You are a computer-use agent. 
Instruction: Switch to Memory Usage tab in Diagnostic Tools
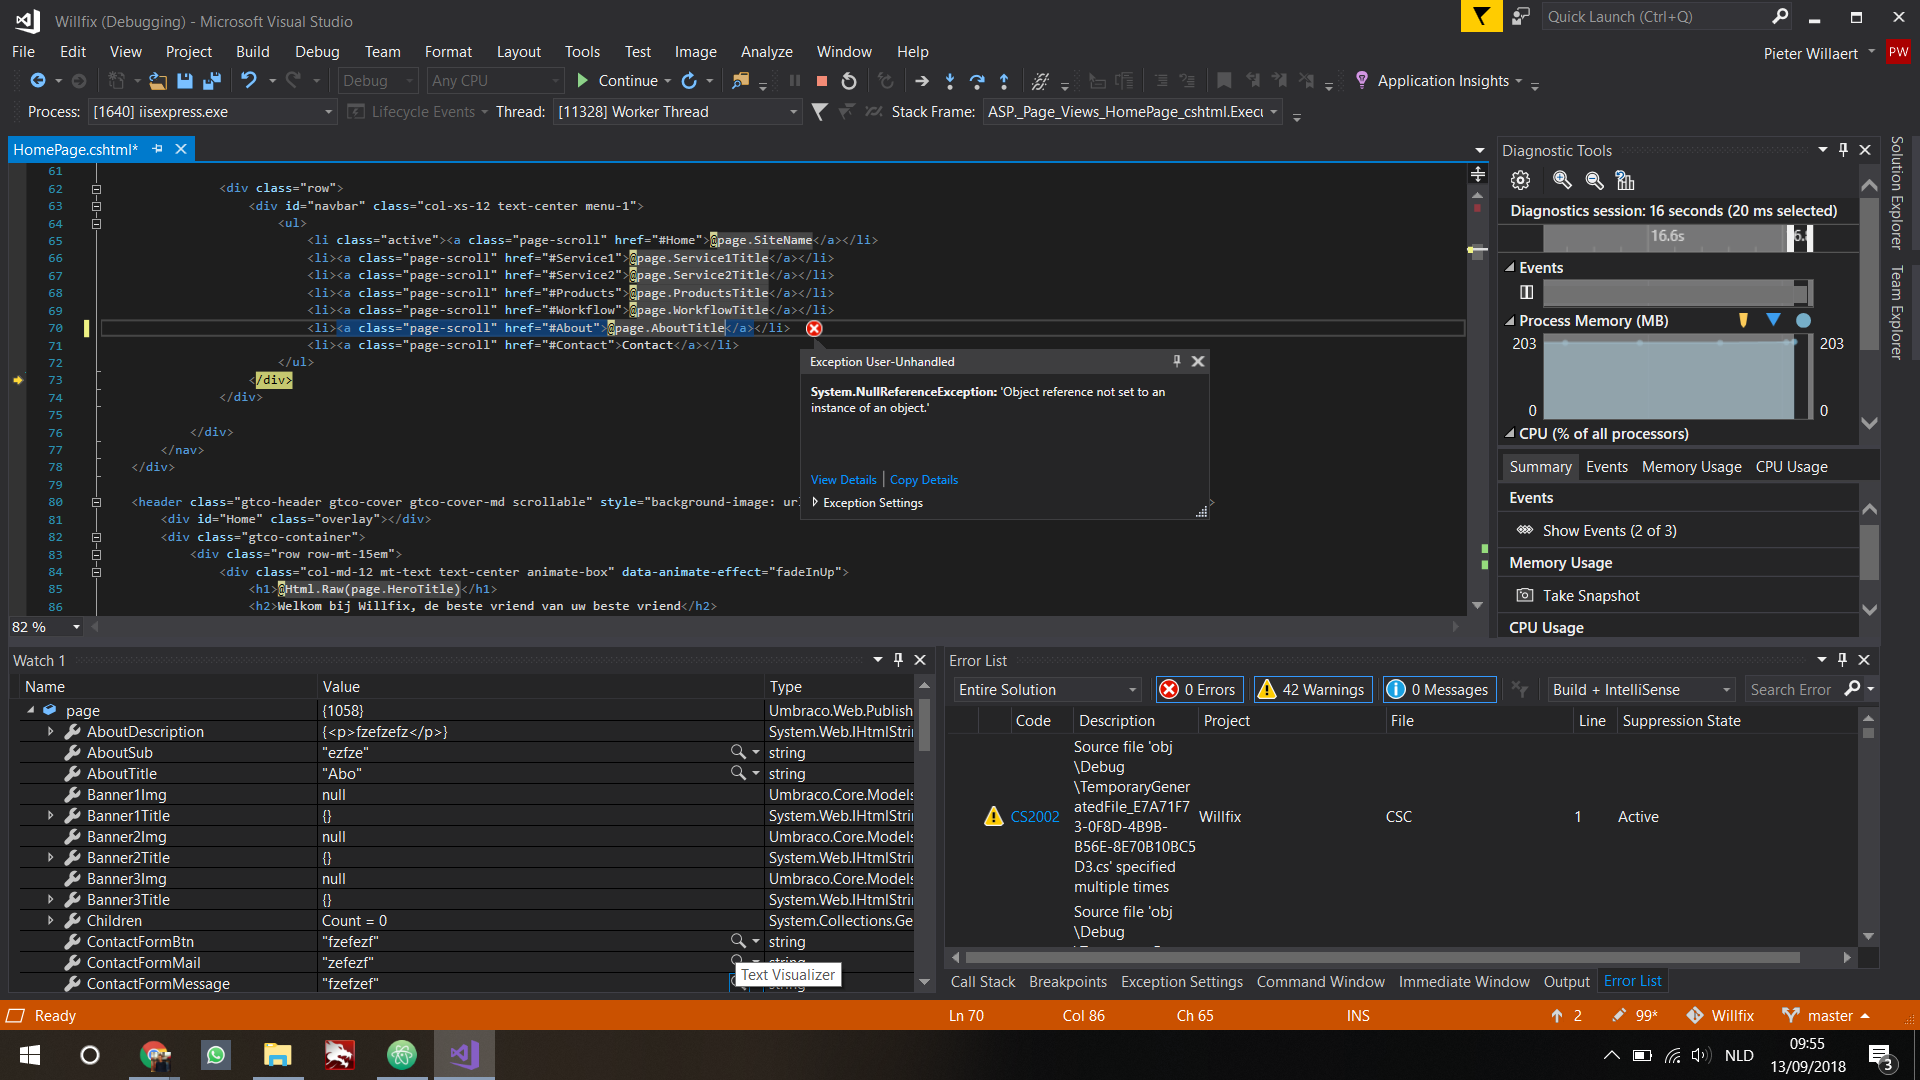pyautogui.click(x=1691, y=467)
